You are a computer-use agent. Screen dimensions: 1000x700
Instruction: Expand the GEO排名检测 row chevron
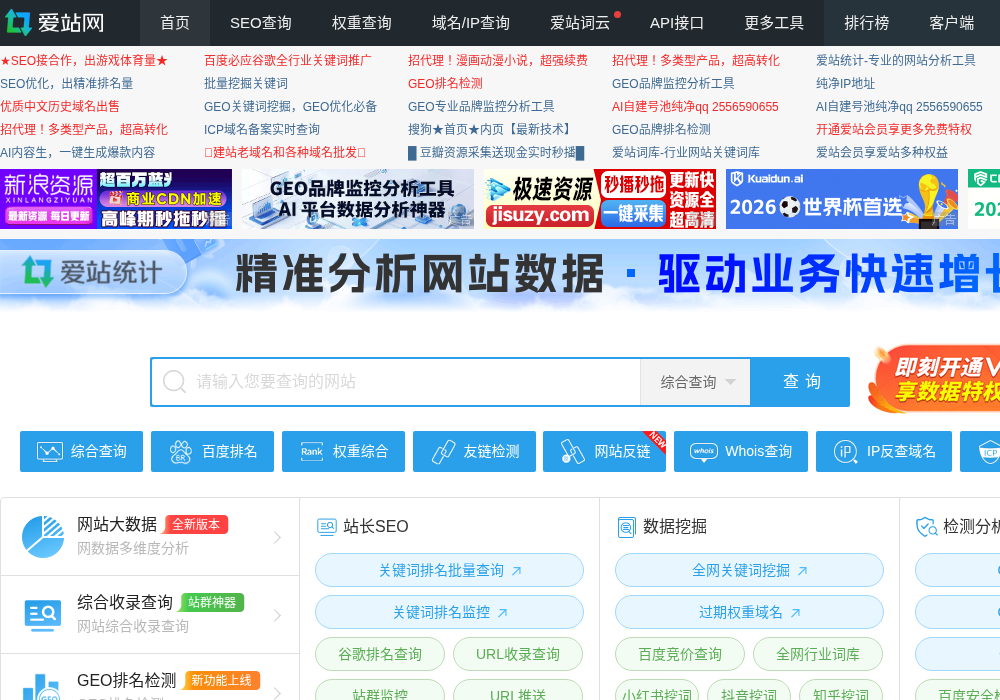pyautogui.click(x=277, y=692)
